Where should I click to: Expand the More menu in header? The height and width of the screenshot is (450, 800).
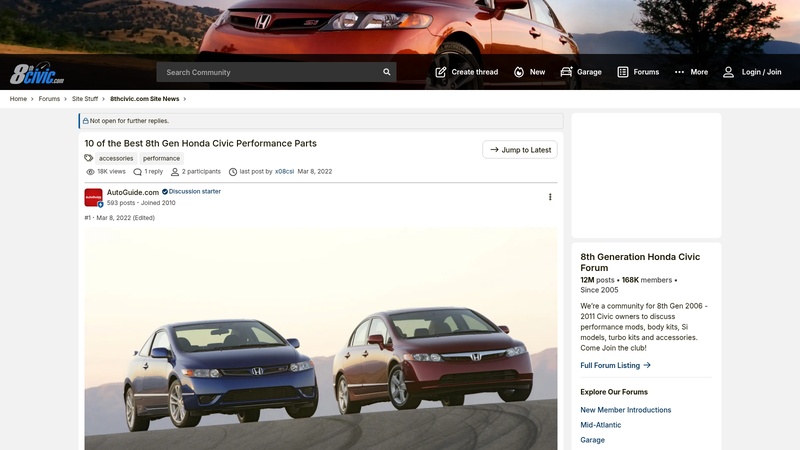click(x=691, y=72)
